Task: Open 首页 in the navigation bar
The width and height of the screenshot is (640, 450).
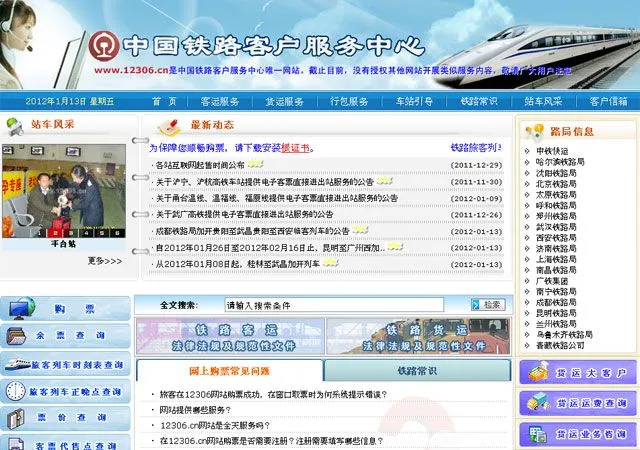Action: 164,101
